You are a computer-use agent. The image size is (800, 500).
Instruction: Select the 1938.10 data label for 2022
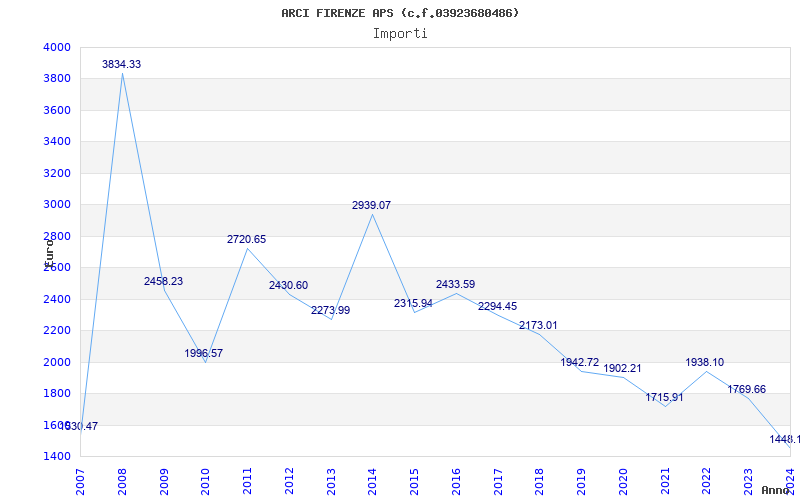(705, 362)
